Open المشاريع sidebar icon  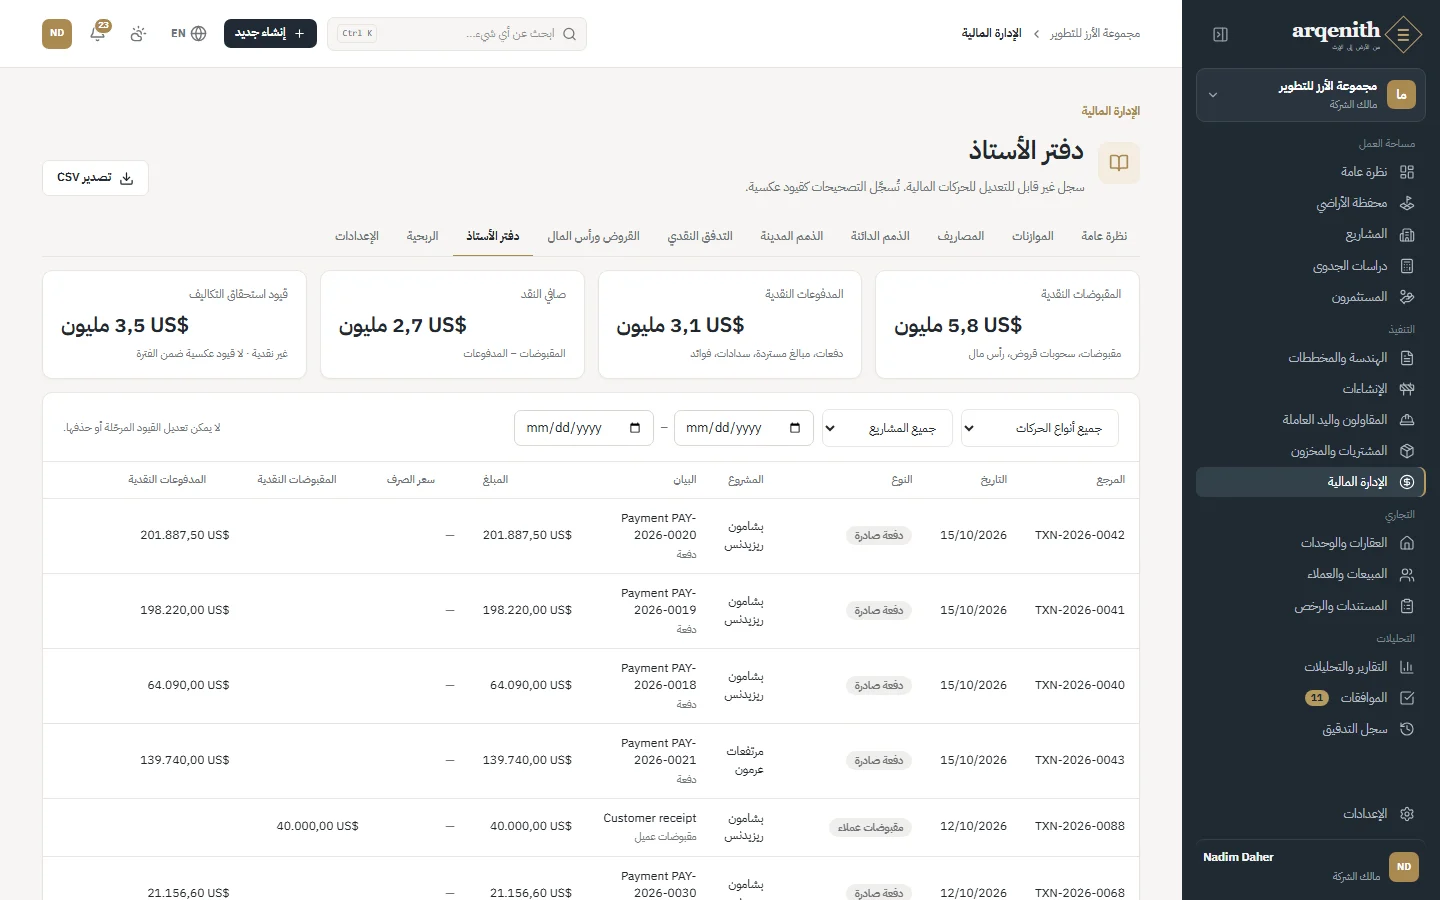(x=1407, y=234)
